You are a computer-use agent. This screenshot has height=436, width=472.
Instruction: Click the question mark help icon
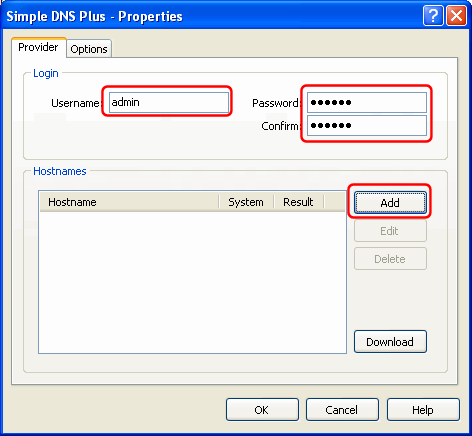pos(433,16)
